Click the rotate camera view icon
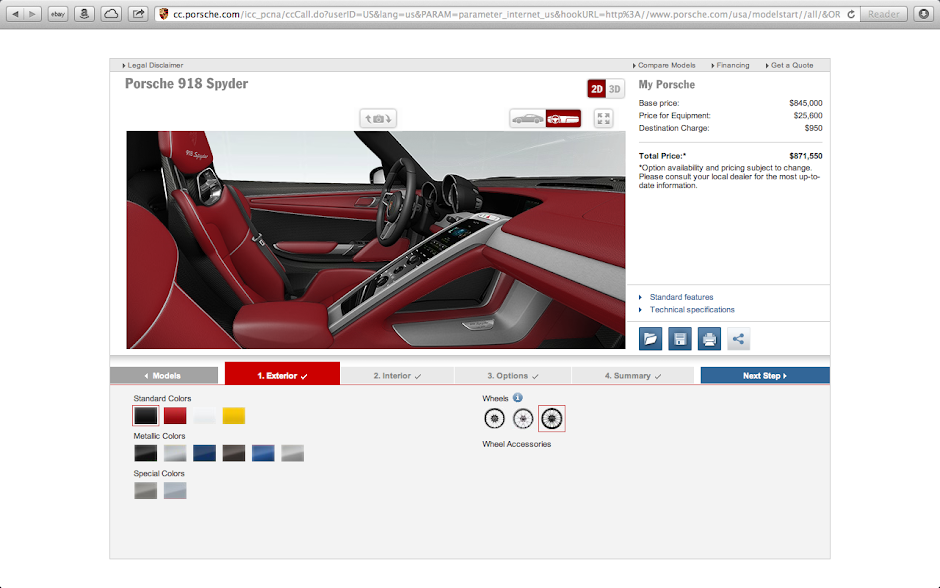The height and width of the screenshot is (588, 940). tap(379, 119)
